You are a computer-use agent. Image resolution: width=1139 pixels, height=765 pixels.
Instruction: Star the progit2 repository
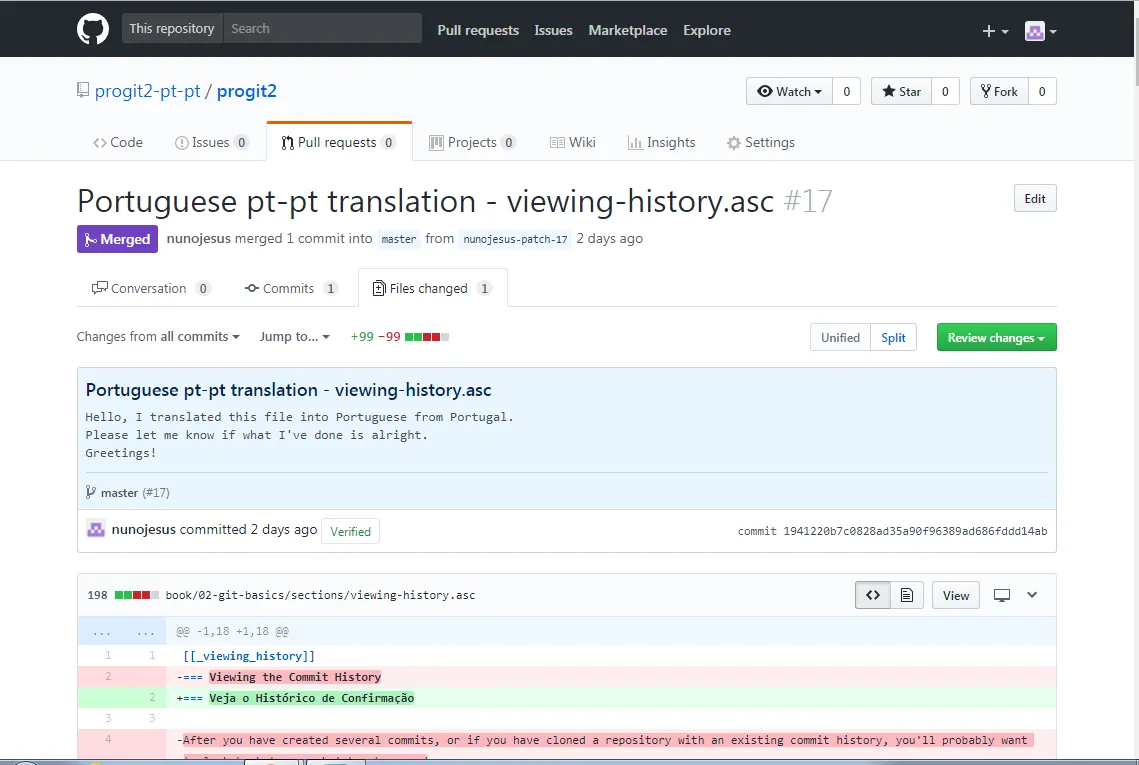coord(901,92)
